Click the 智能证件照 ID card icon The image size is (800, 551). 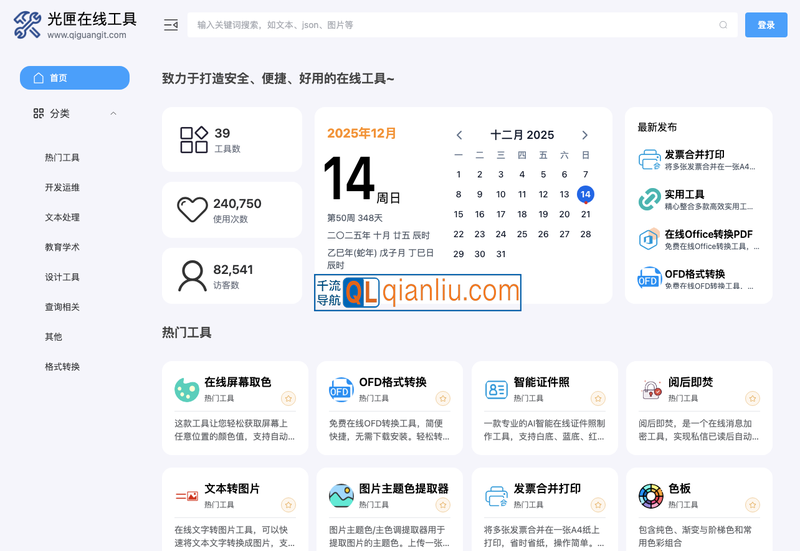point(496,390)
